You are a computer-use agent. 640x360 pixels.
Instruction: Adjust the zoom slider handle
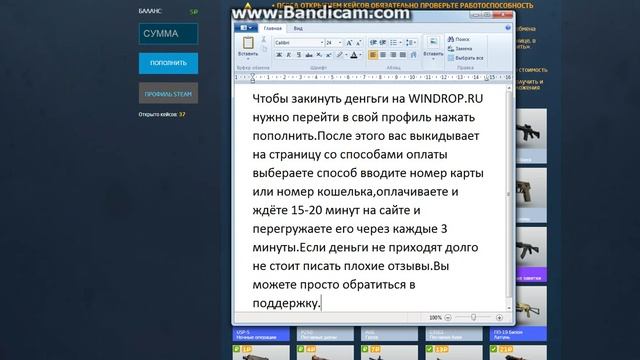[473, 317]
